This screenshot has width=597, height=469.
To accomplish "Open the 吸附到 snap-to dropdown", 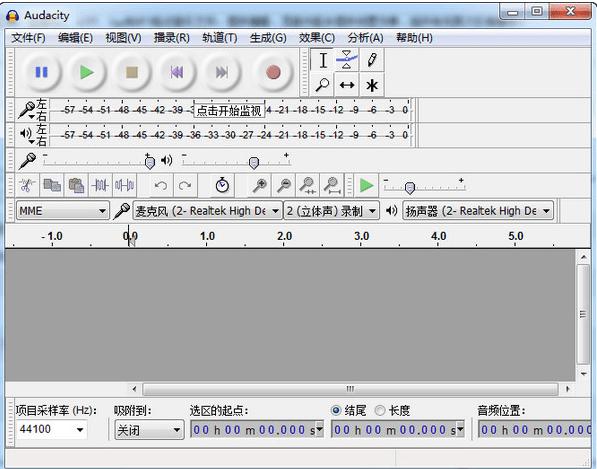I will [149, 430].
